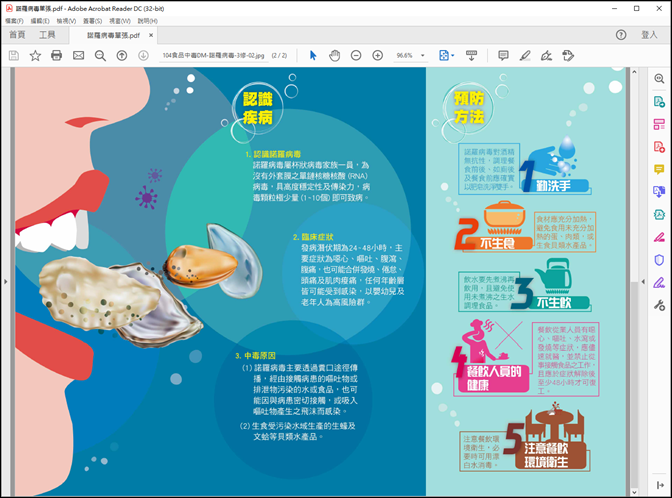672x498 pixels.
Task: Activate the Selection arrow tool
Action: pos(313,55)
